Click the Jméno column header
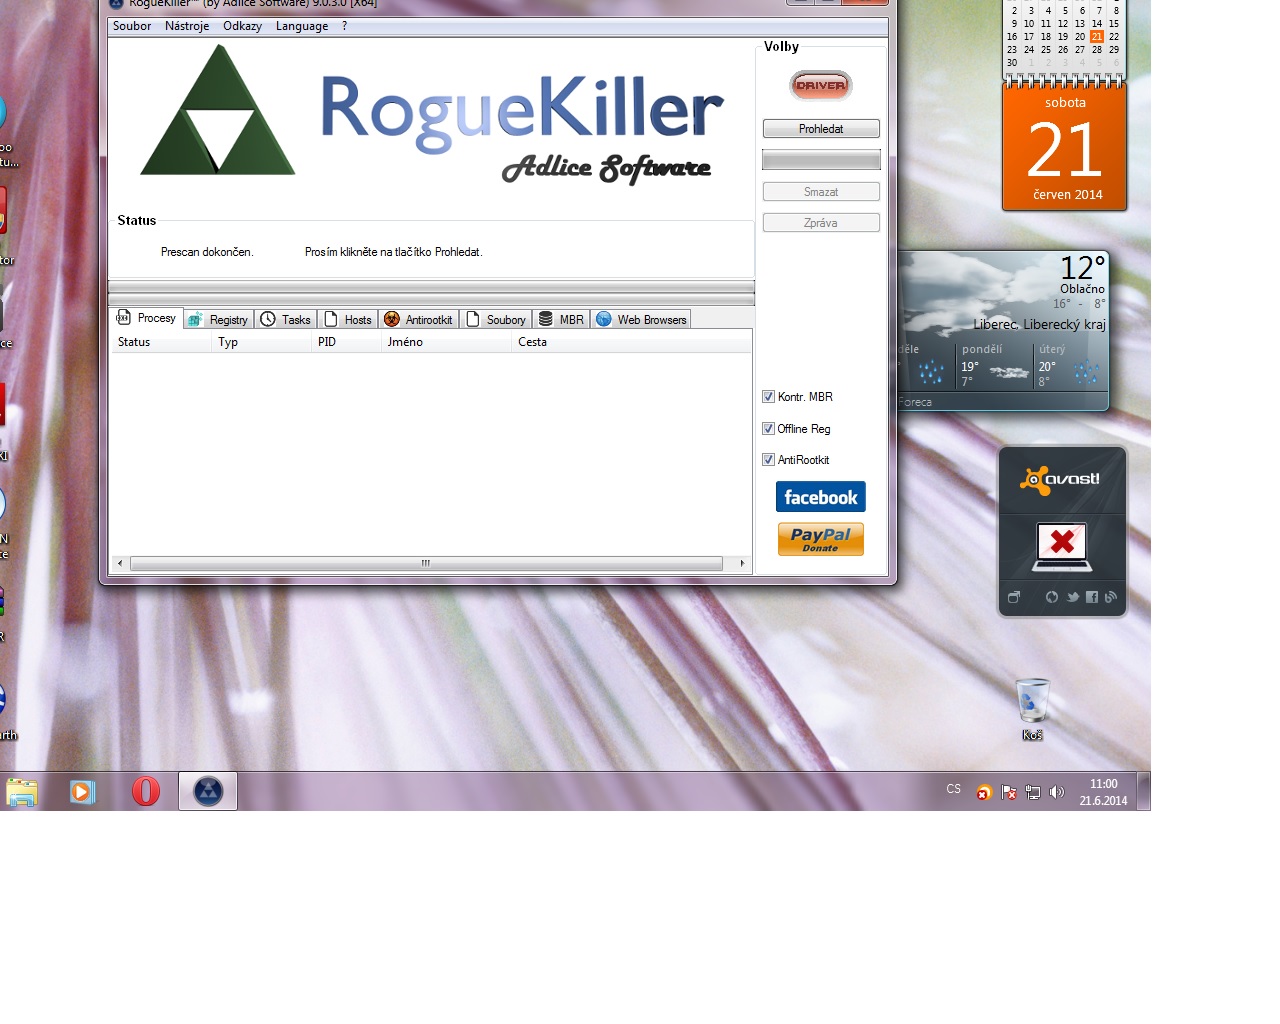Image resolution: width=1280 pixels, height=1024 pixels. tap(447, 342)
